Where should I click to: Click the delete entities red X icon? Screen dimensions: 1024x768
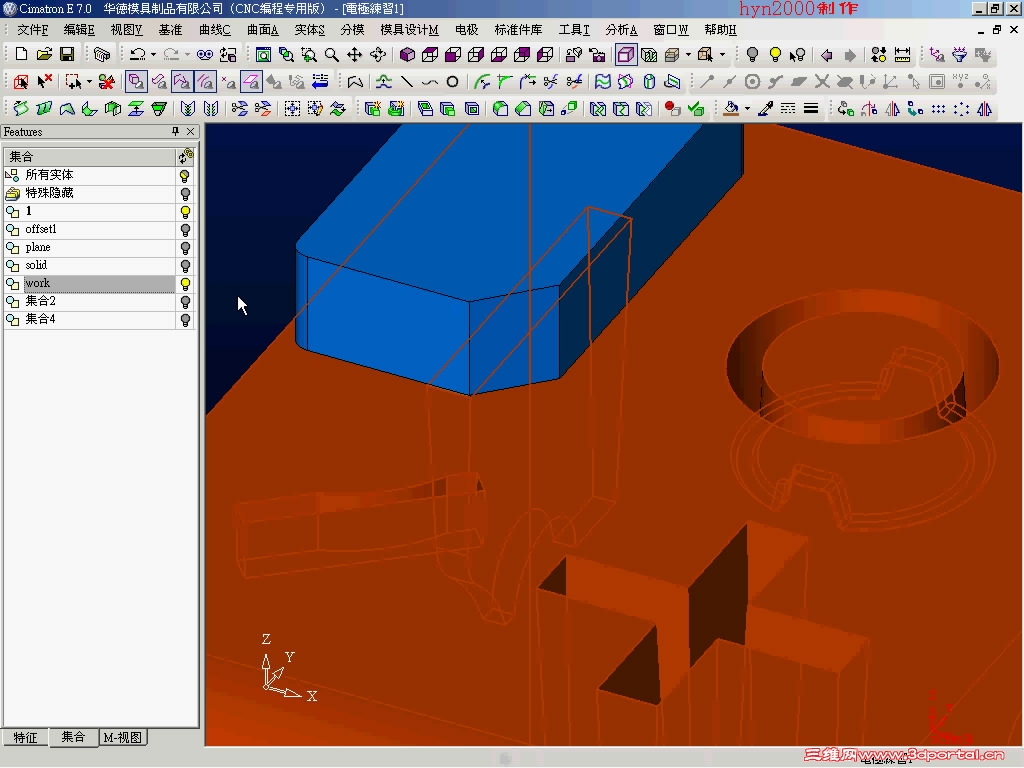click(106, 82)
